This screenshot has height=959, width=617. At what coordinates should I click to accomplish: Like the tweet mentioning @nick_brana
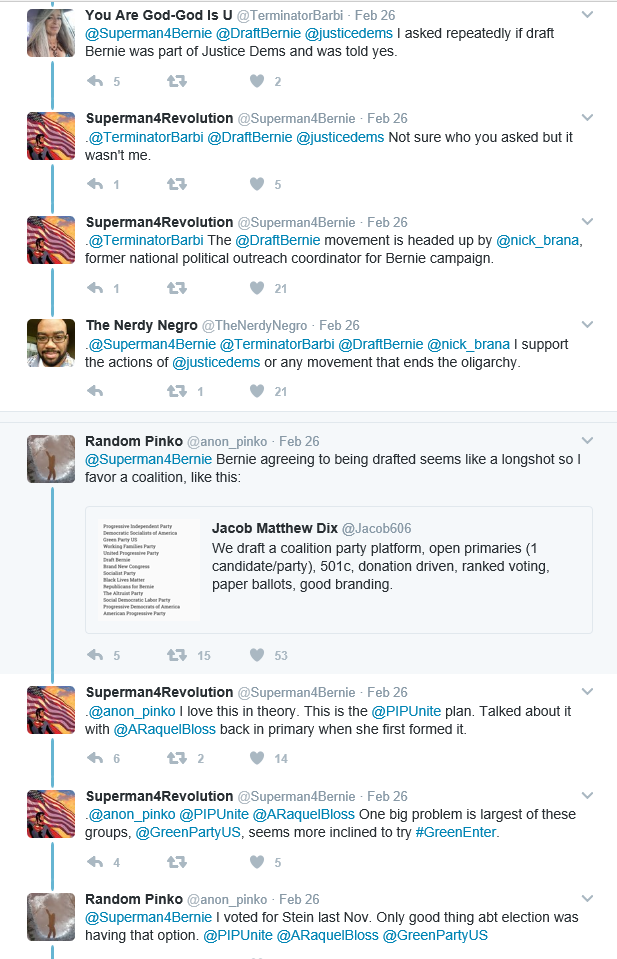click(x=257, y=288)
